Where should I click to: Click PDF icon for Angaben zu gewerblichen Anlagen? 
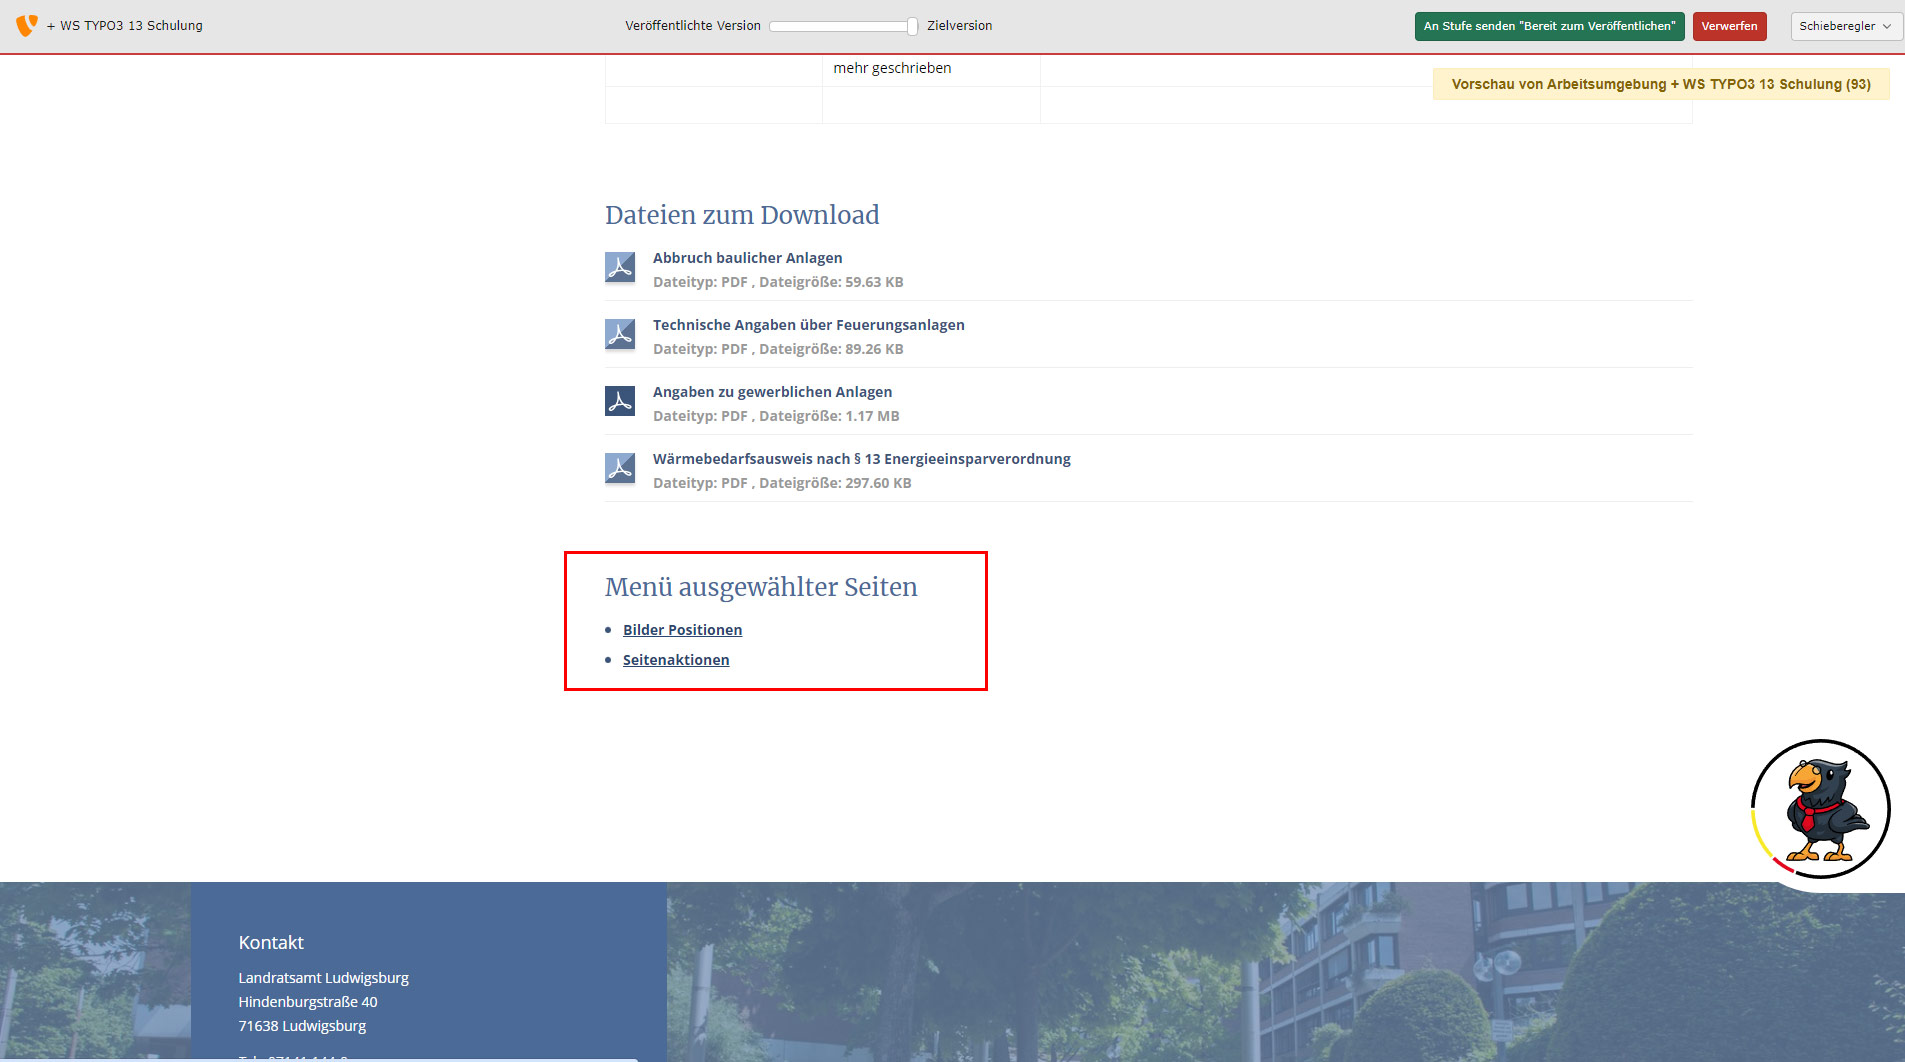tap(620, 401)
